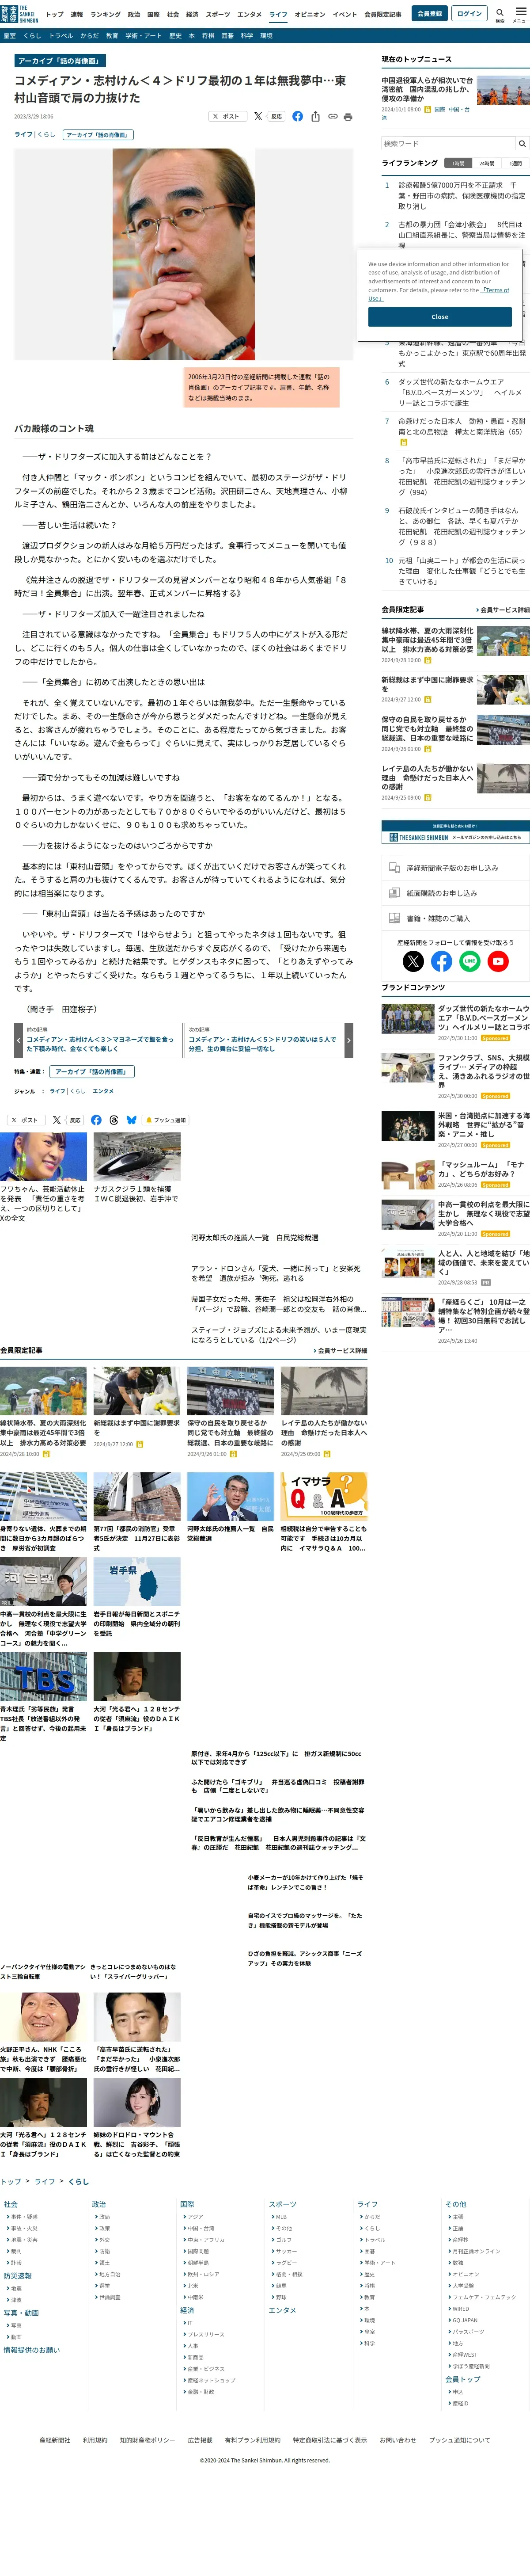Click プッシュ通知 bell button
This screenshot has width=530, height=2576.
pos(166,1120)
